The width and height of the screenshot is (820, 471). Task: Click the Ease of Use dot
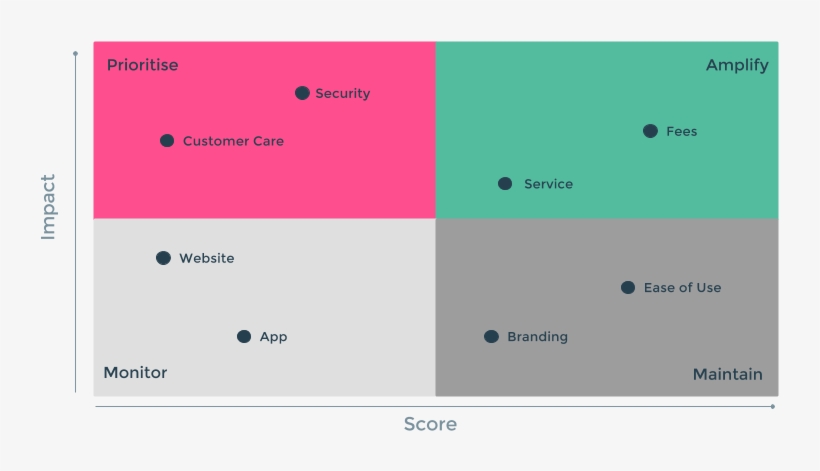coord(628,288)
